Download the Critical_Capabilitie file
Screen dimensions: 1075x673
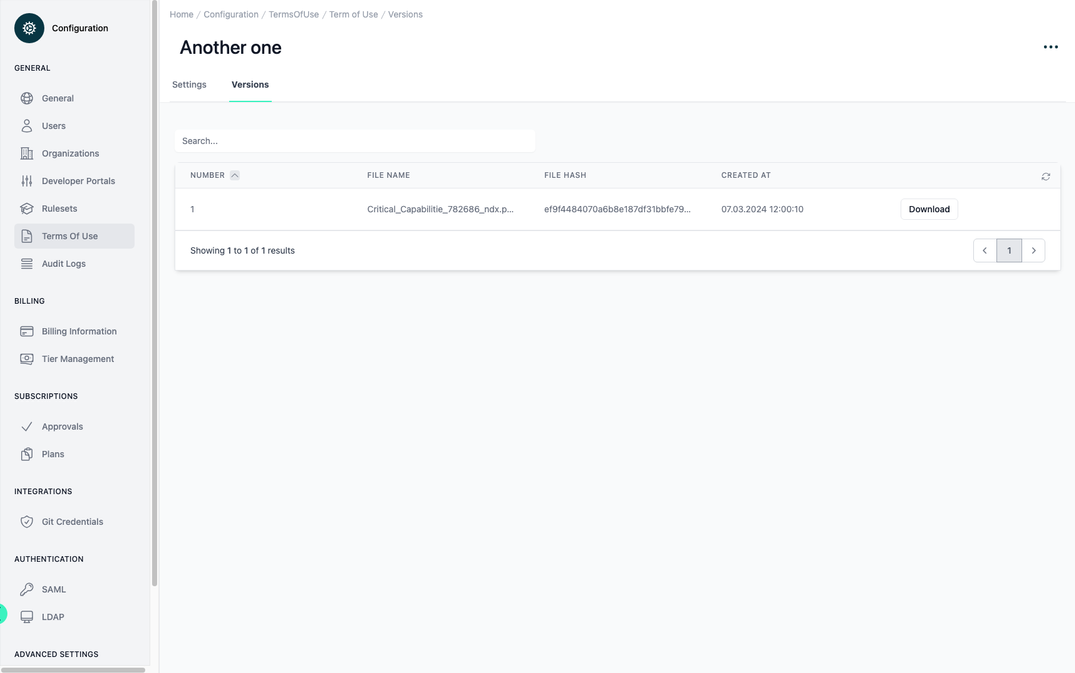point(929,207)
